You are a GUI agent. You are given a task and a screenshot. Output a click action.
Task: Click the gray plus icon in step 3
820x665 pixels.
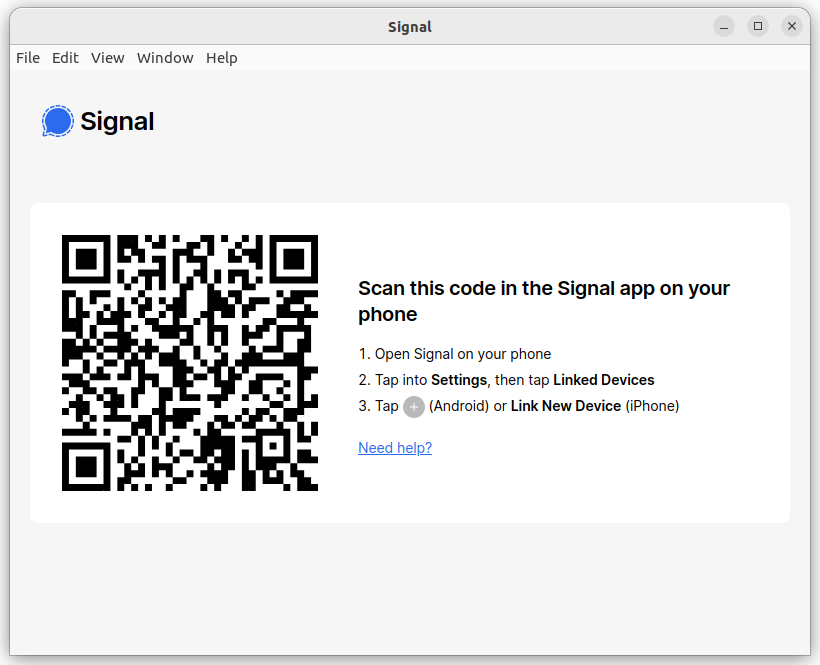[414, 407]
